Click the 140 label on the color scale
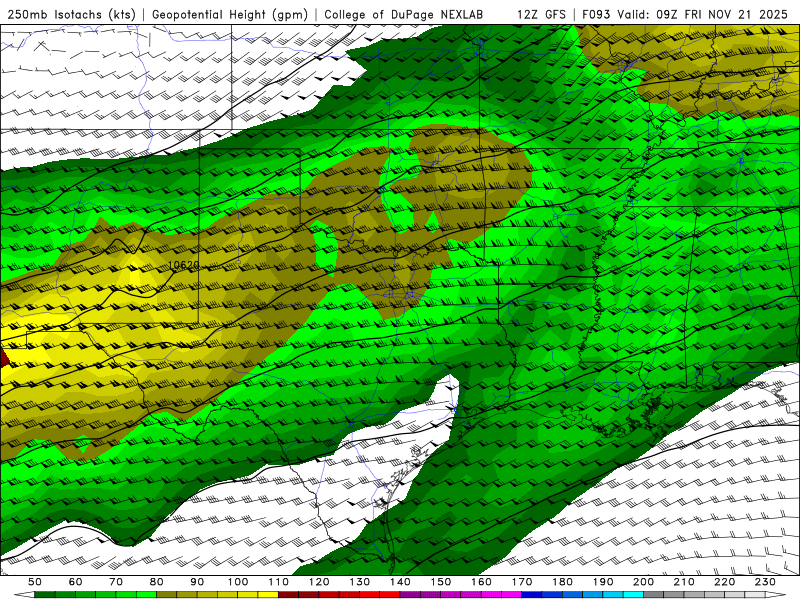800x600 pixels. click(400, 582)
